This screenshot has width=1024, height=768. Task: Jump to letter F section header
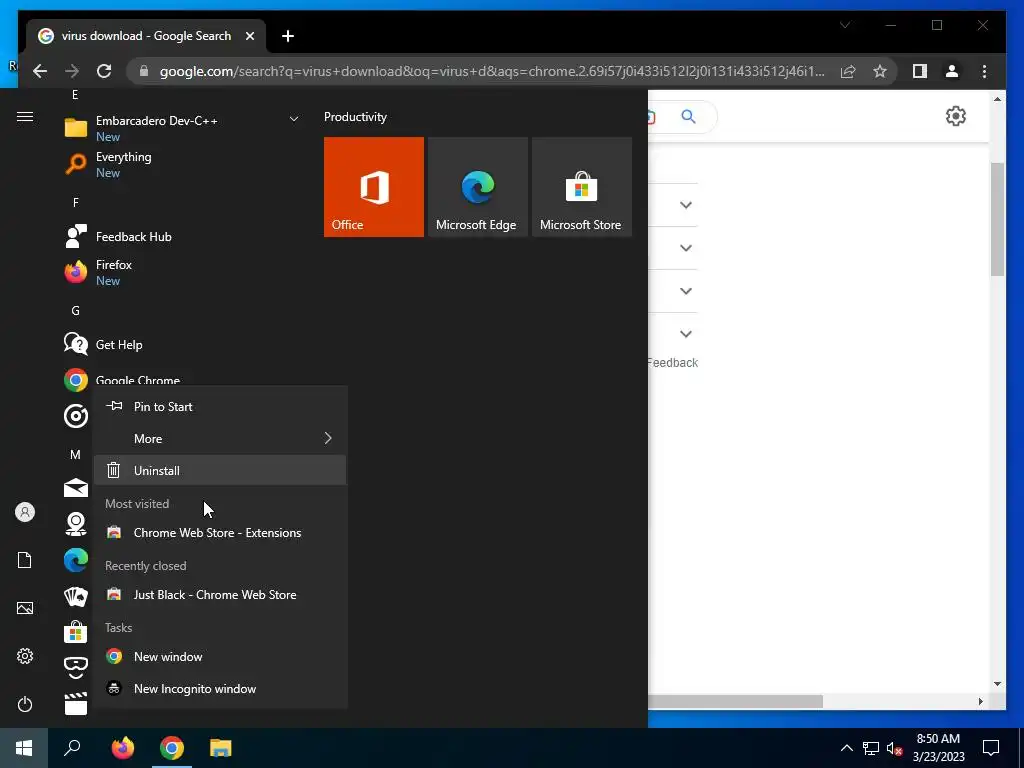[76, 202]
